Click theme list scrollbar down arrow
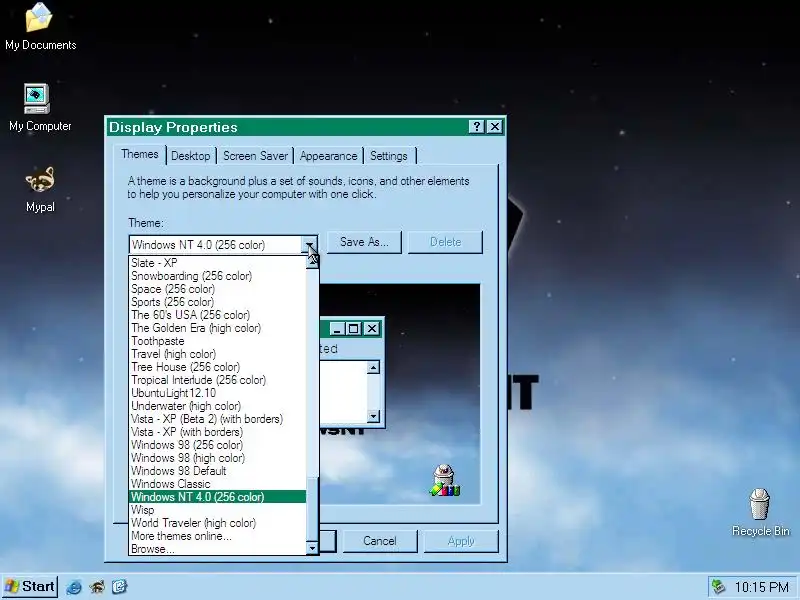This screenshot has height=600, width=800. pos(312,548)
